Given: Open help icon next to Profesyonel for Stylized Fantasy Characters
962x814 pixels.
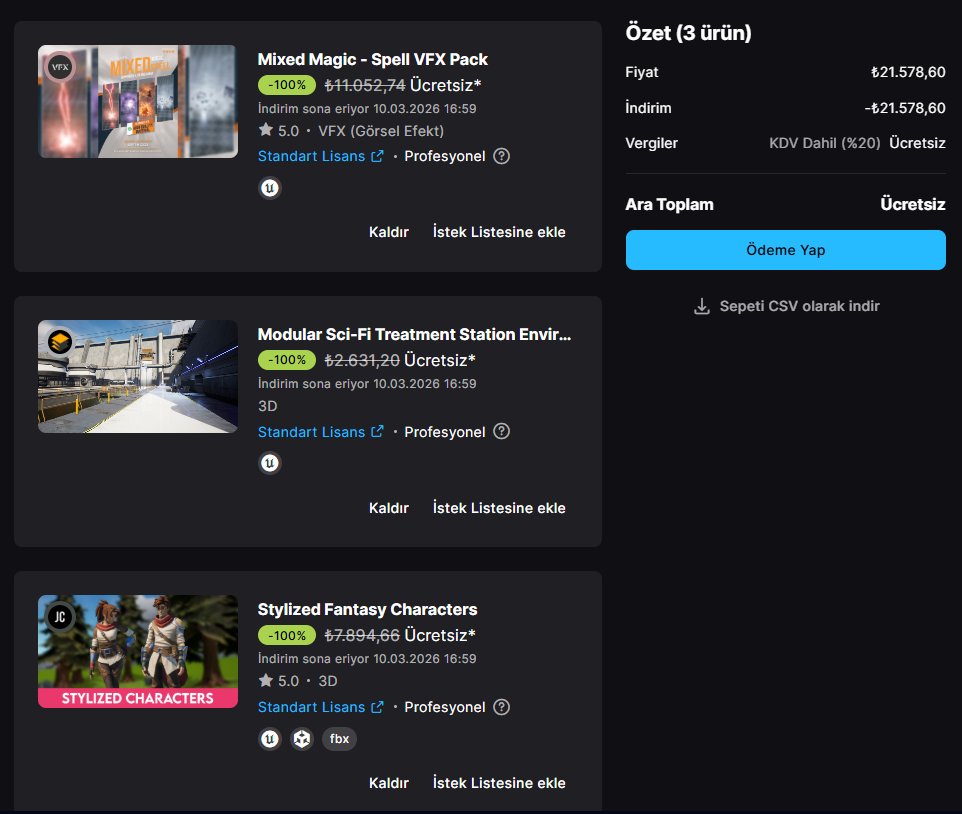Looking at the screenshot, I should tap(501, 707).
